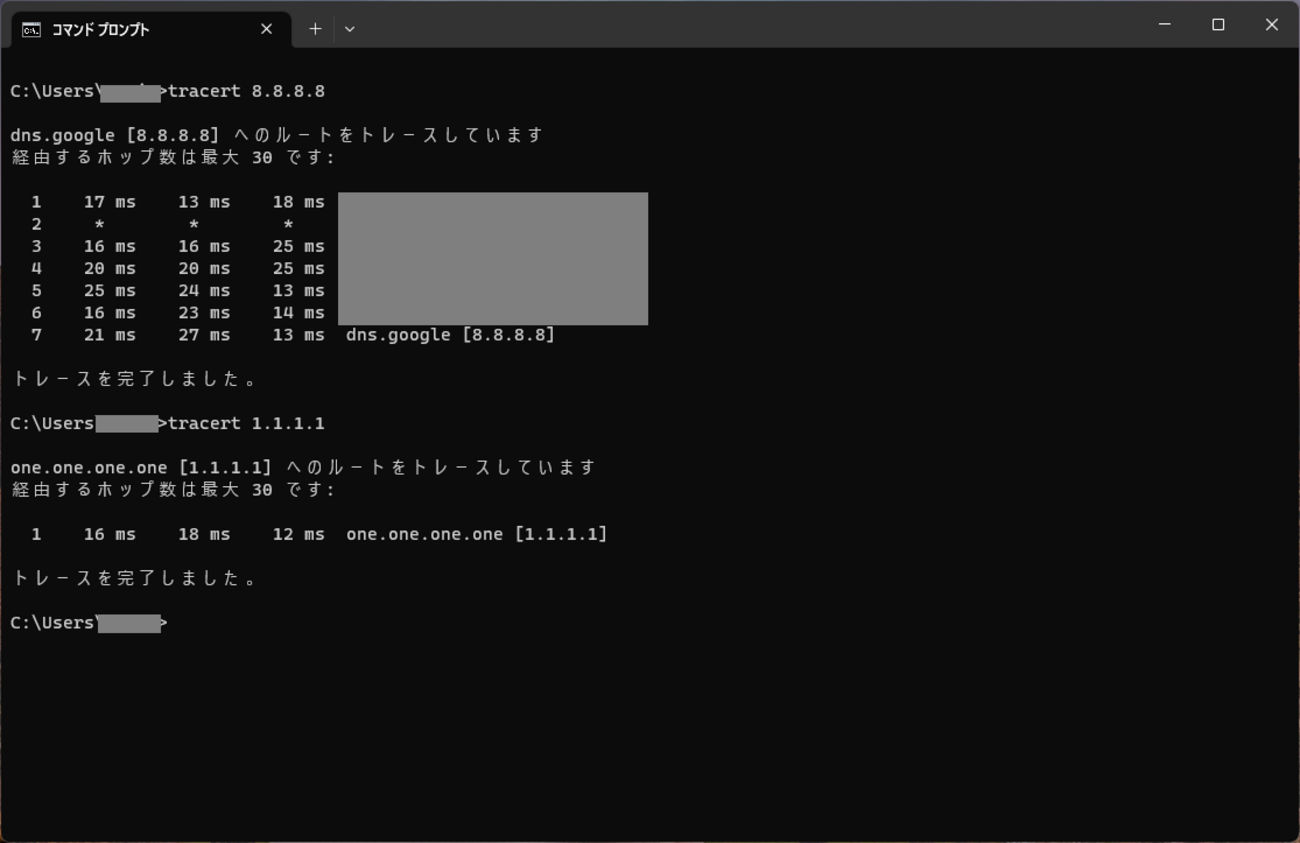
Task: Close the コマンド プロンプト tab
Action: coord(266,29)
